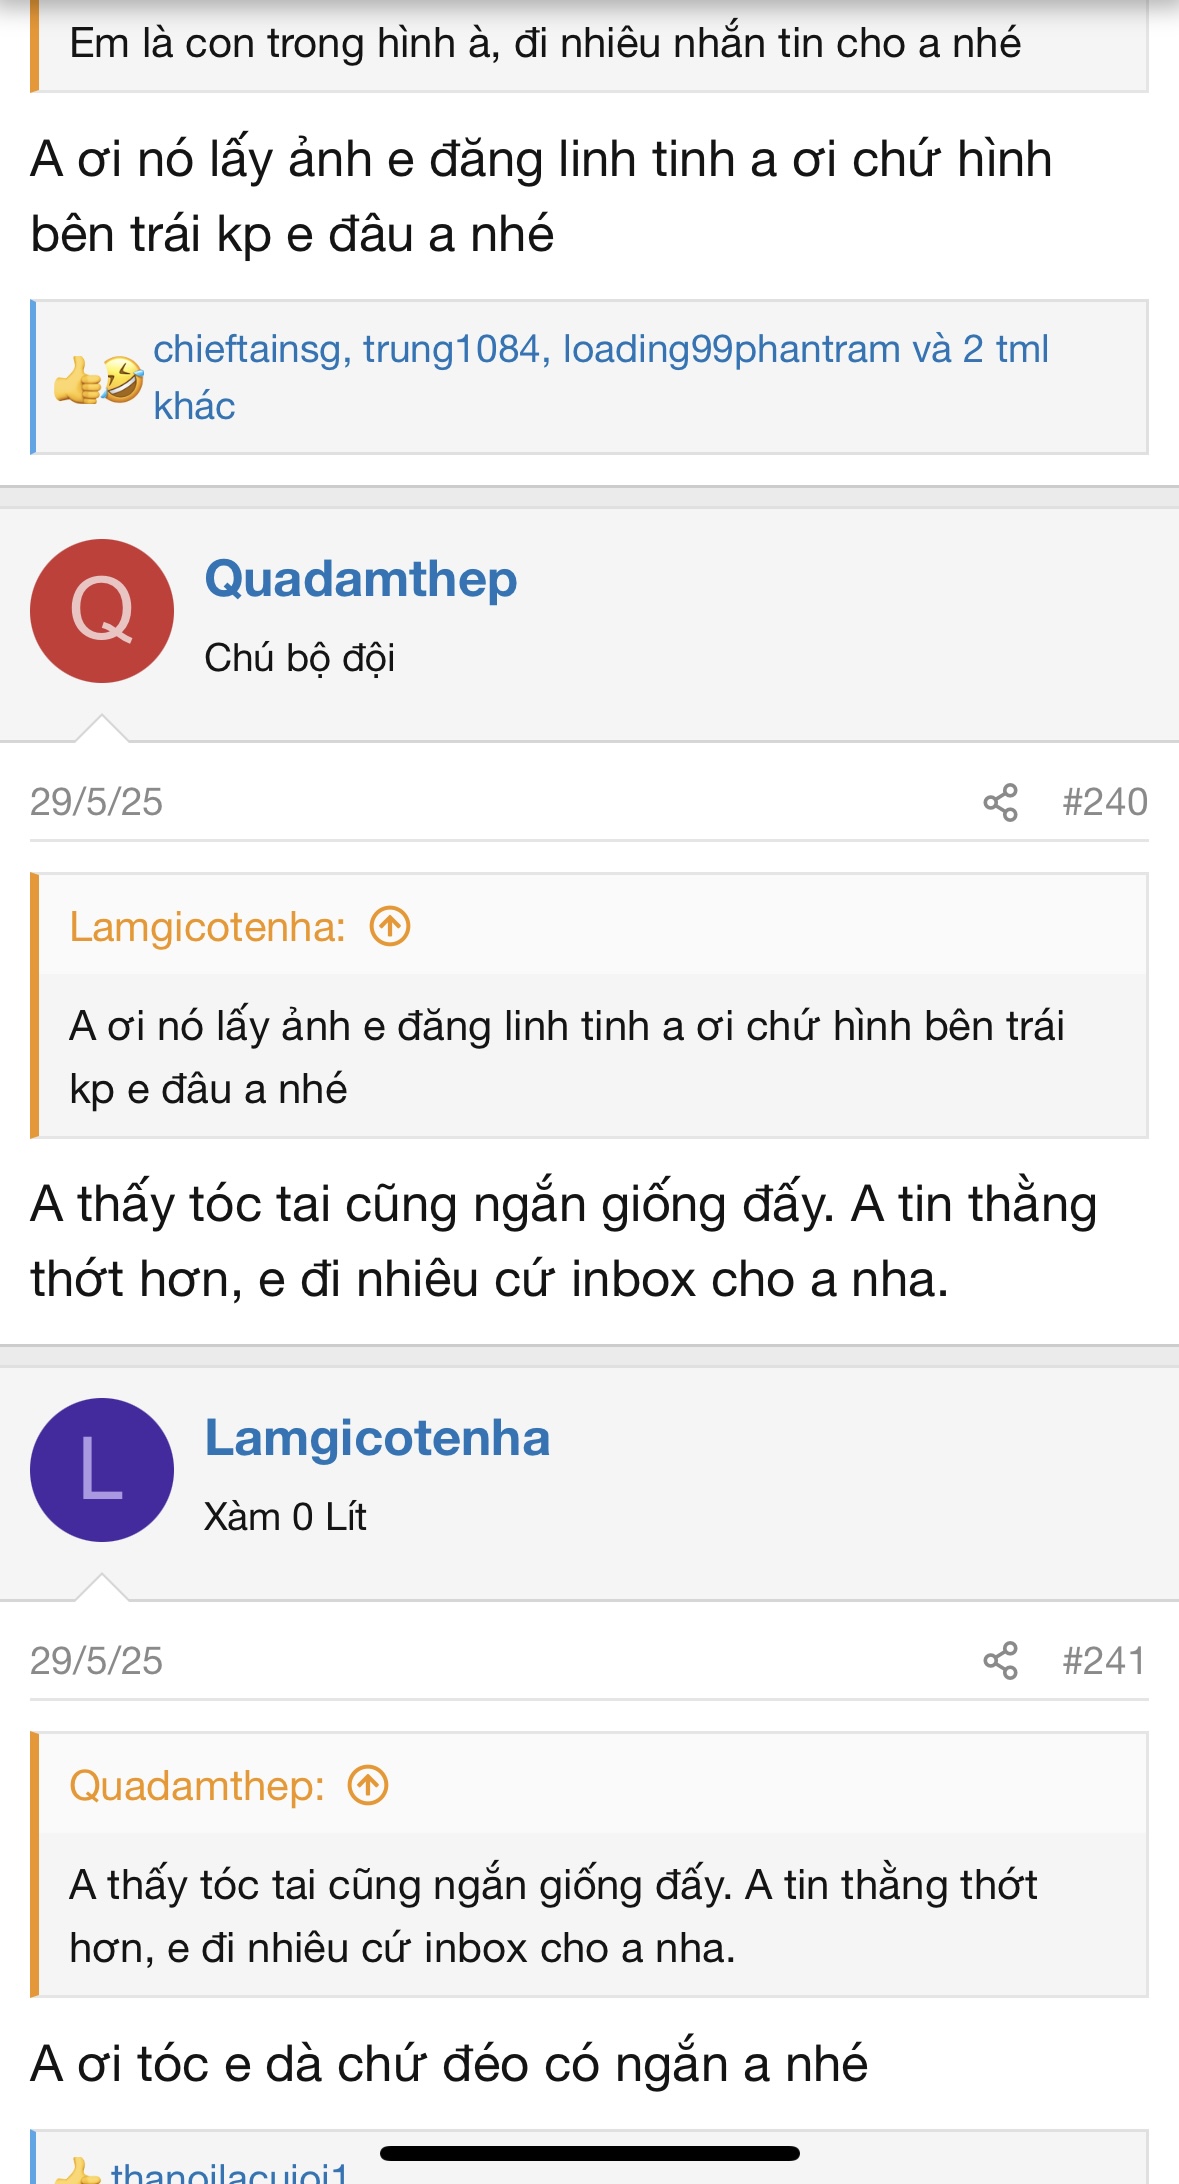Tap the 29/5/25 date on post #240
1179x2184 pixels.
(96, 802)
